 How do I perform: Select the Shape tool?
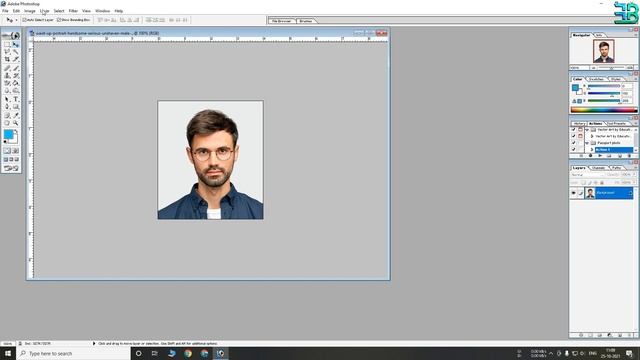16,107
